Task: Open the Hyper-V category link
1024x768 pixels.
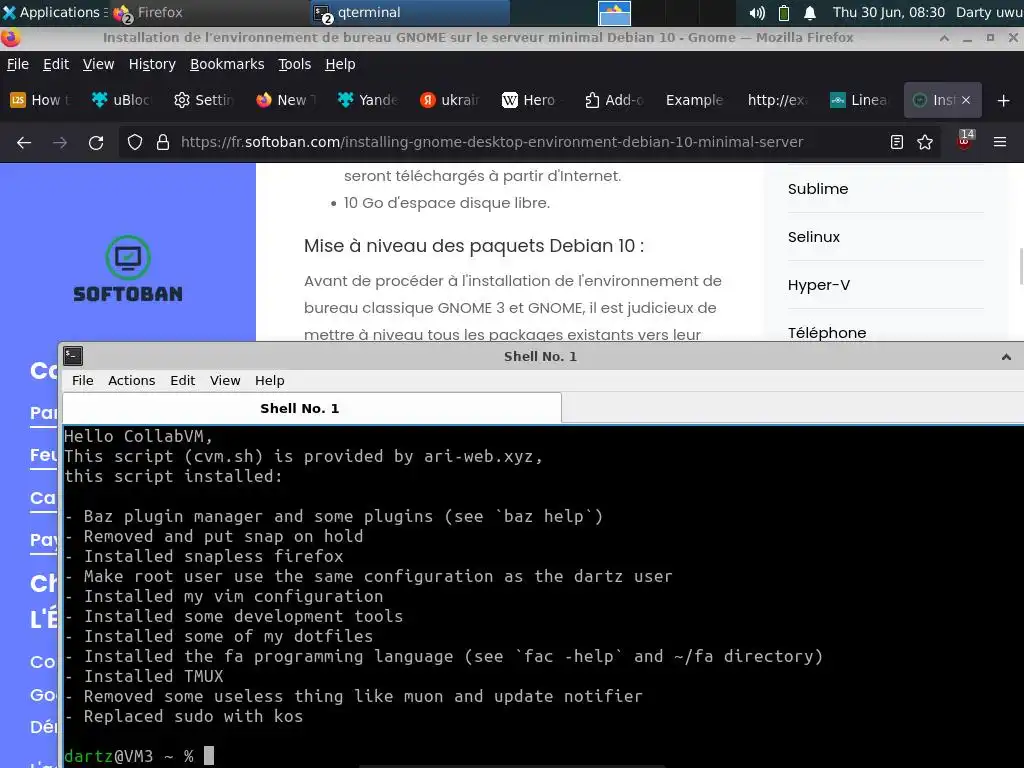Action: point(819,285)
